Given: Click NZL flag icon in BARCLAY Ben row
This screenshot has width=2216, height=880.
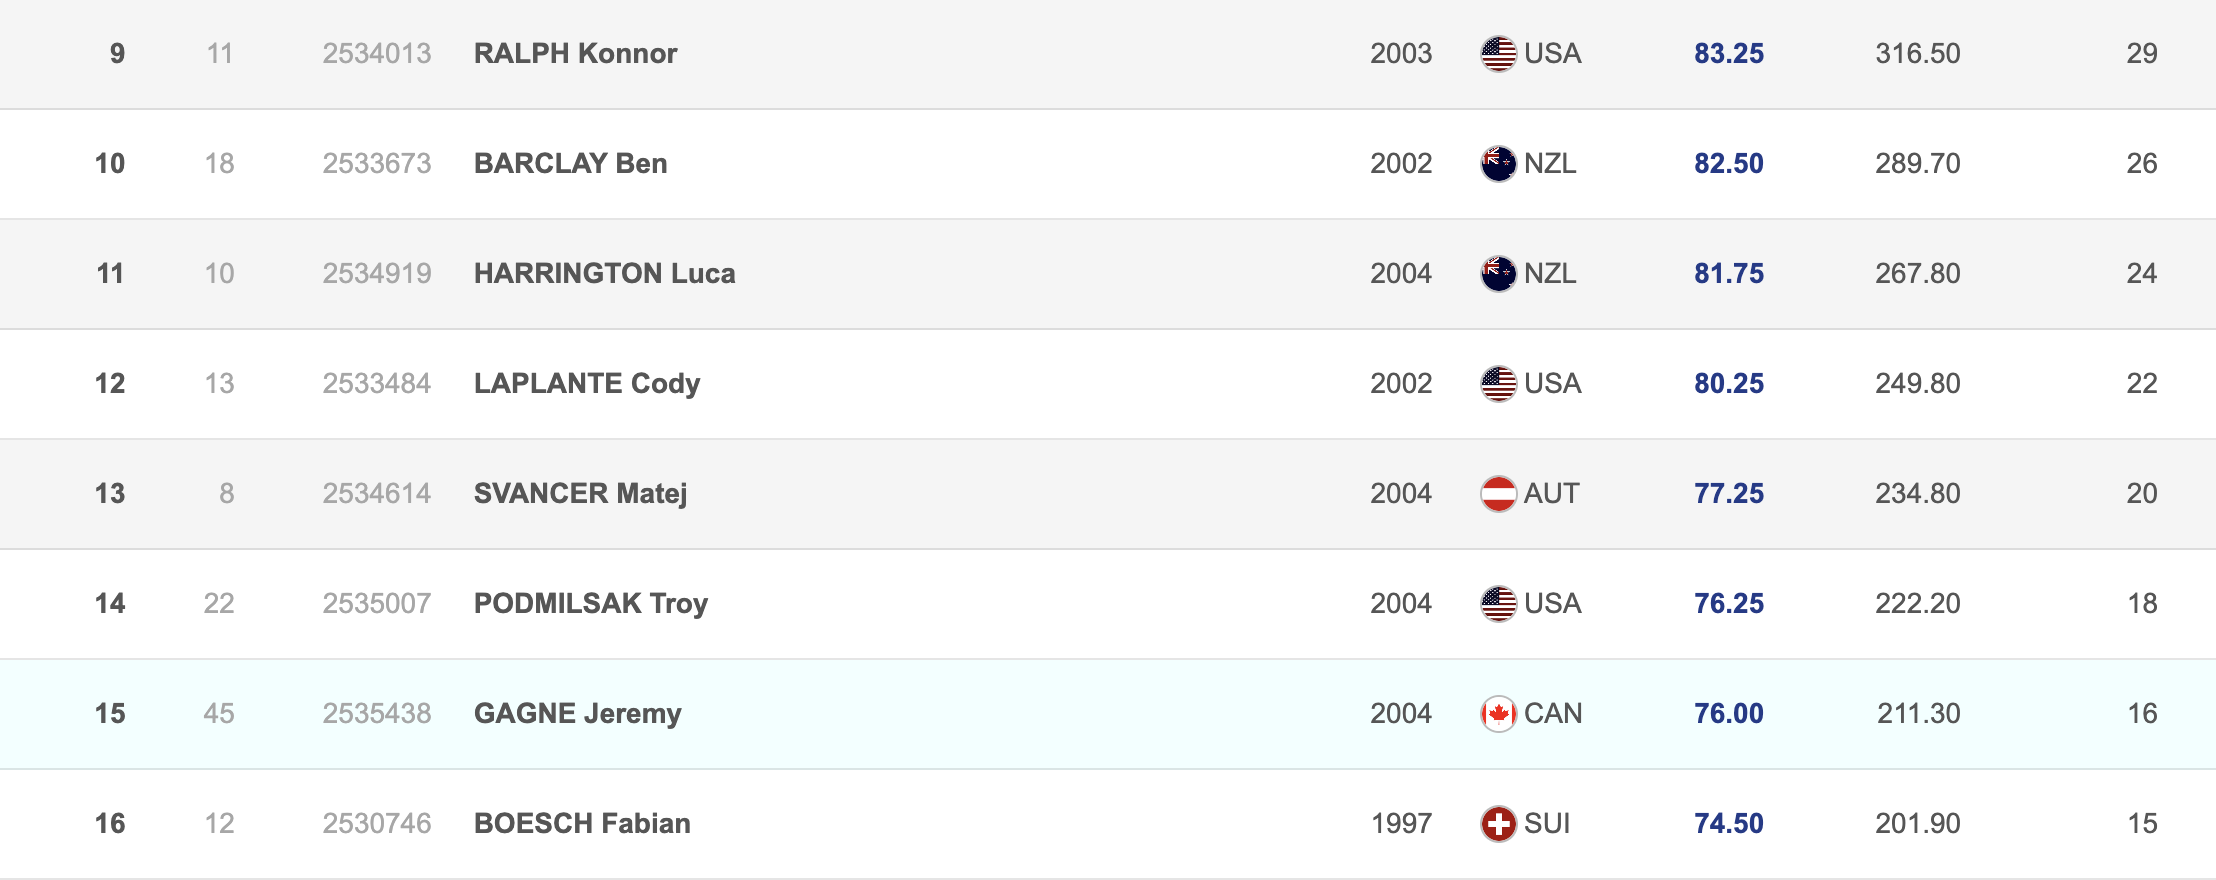Looking at the screenshot, I should [1498, 164].
